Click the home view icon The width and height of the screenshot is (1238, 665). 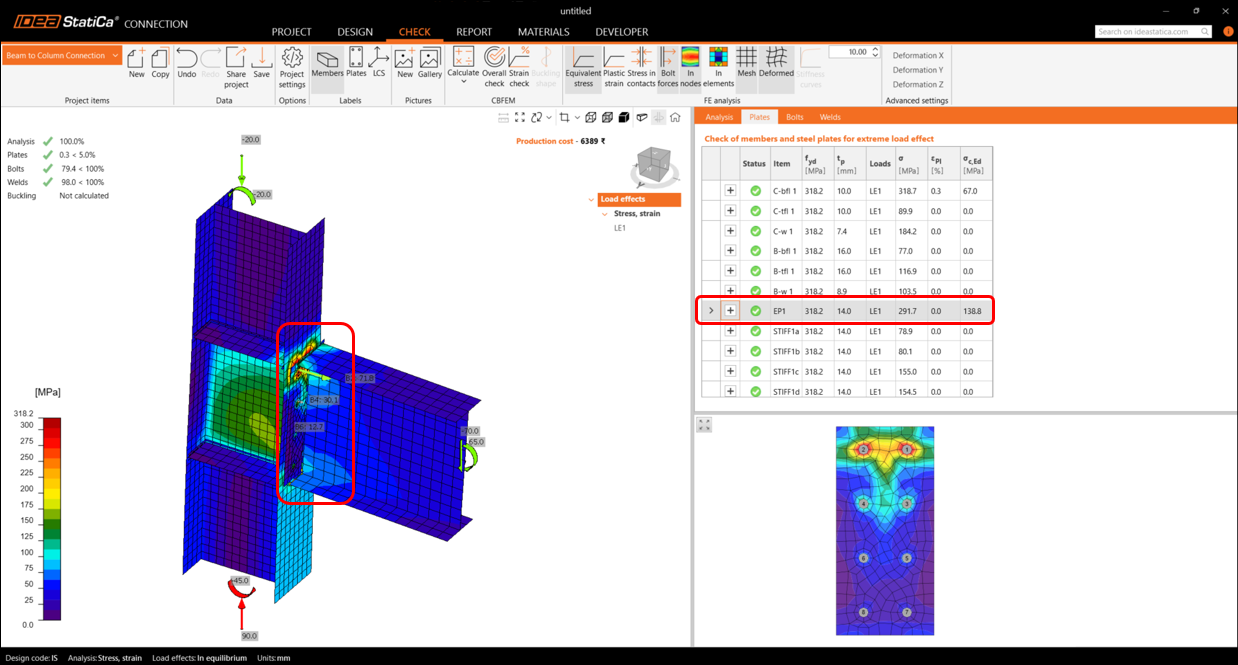point(676,118)
